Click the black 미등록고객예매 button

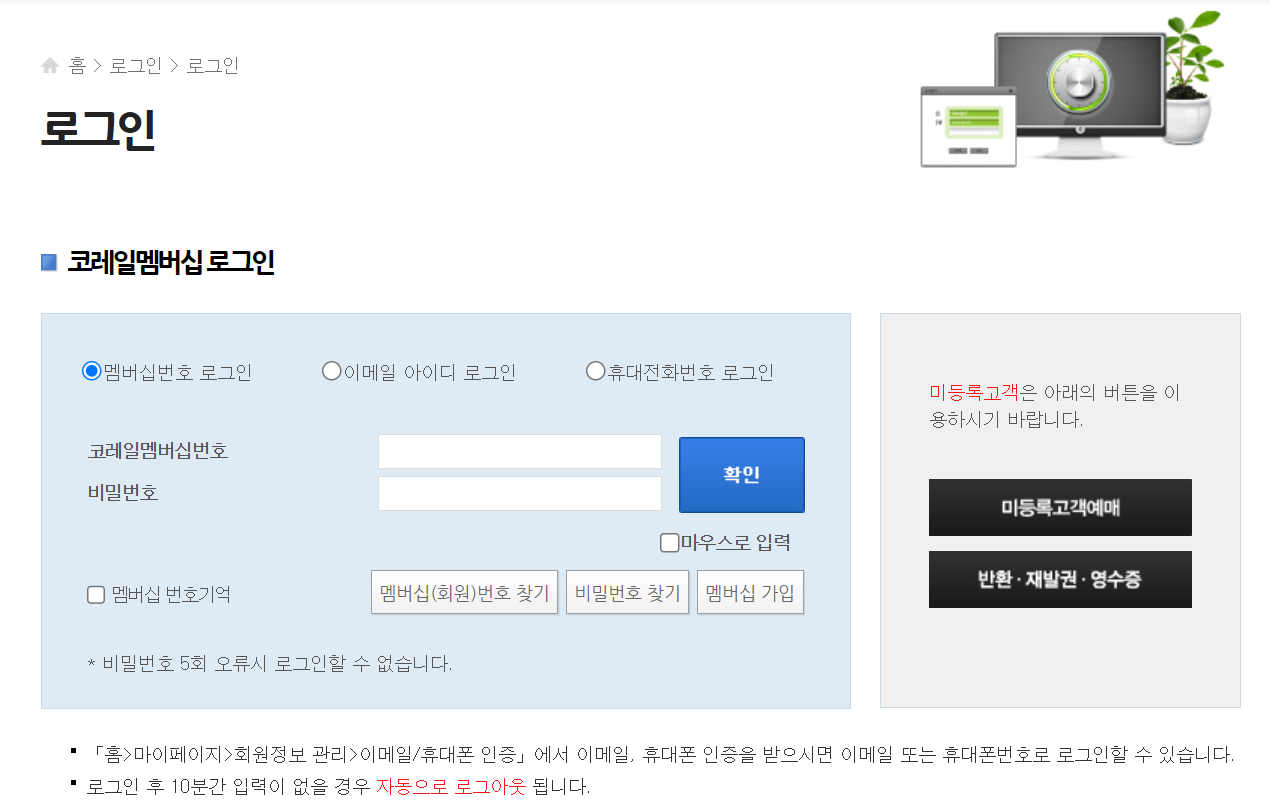pyautogui.click(x=1060, y=507)
